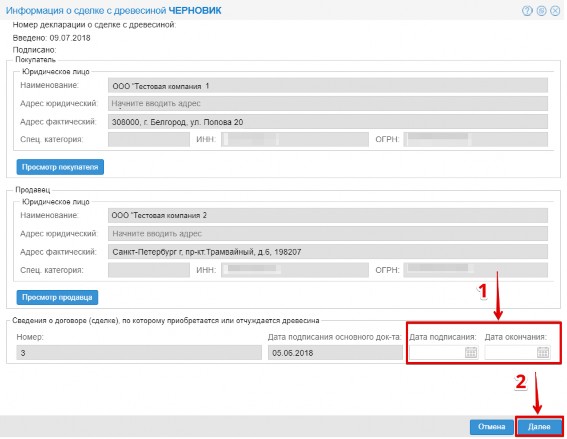Select the seller Наименование field
Screen dimensions: 567x439
point(328,216)
